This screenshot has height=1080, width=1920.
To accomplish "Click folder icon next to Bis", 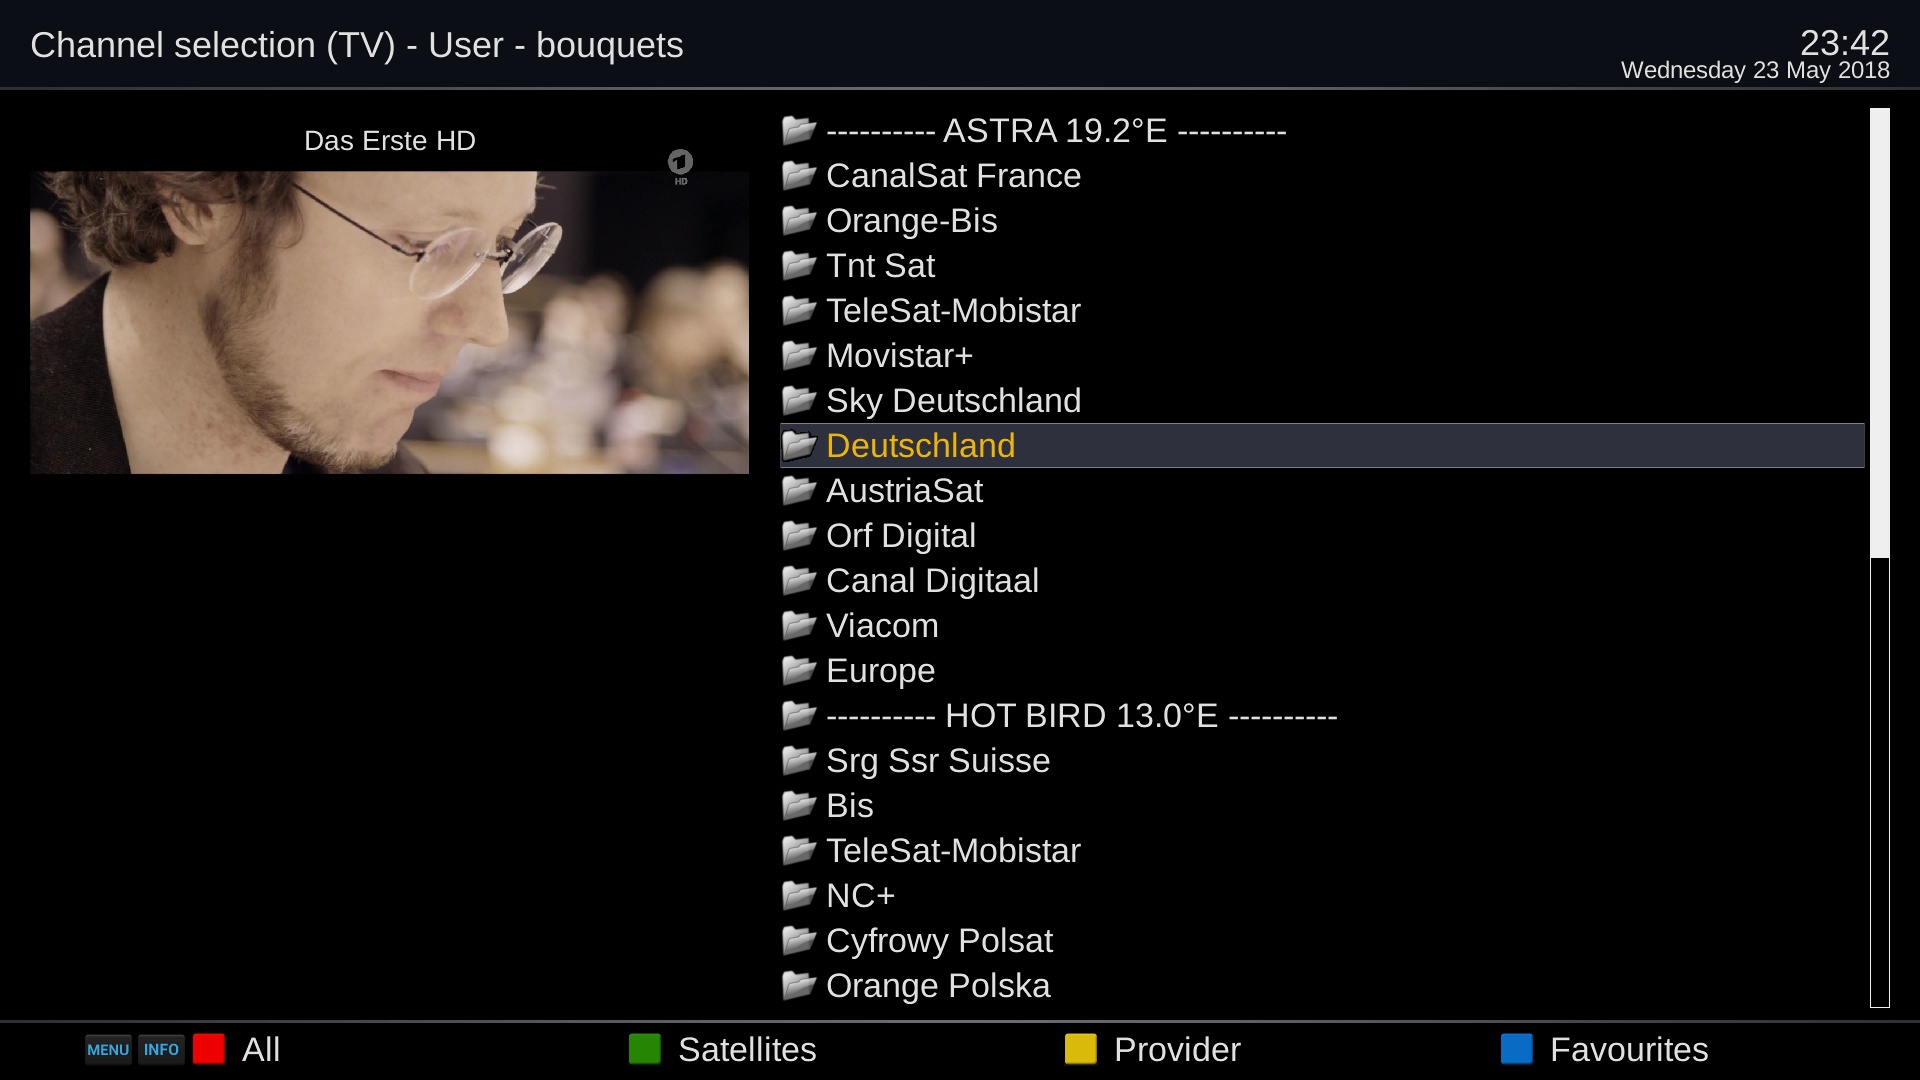I will pos(799,805).
